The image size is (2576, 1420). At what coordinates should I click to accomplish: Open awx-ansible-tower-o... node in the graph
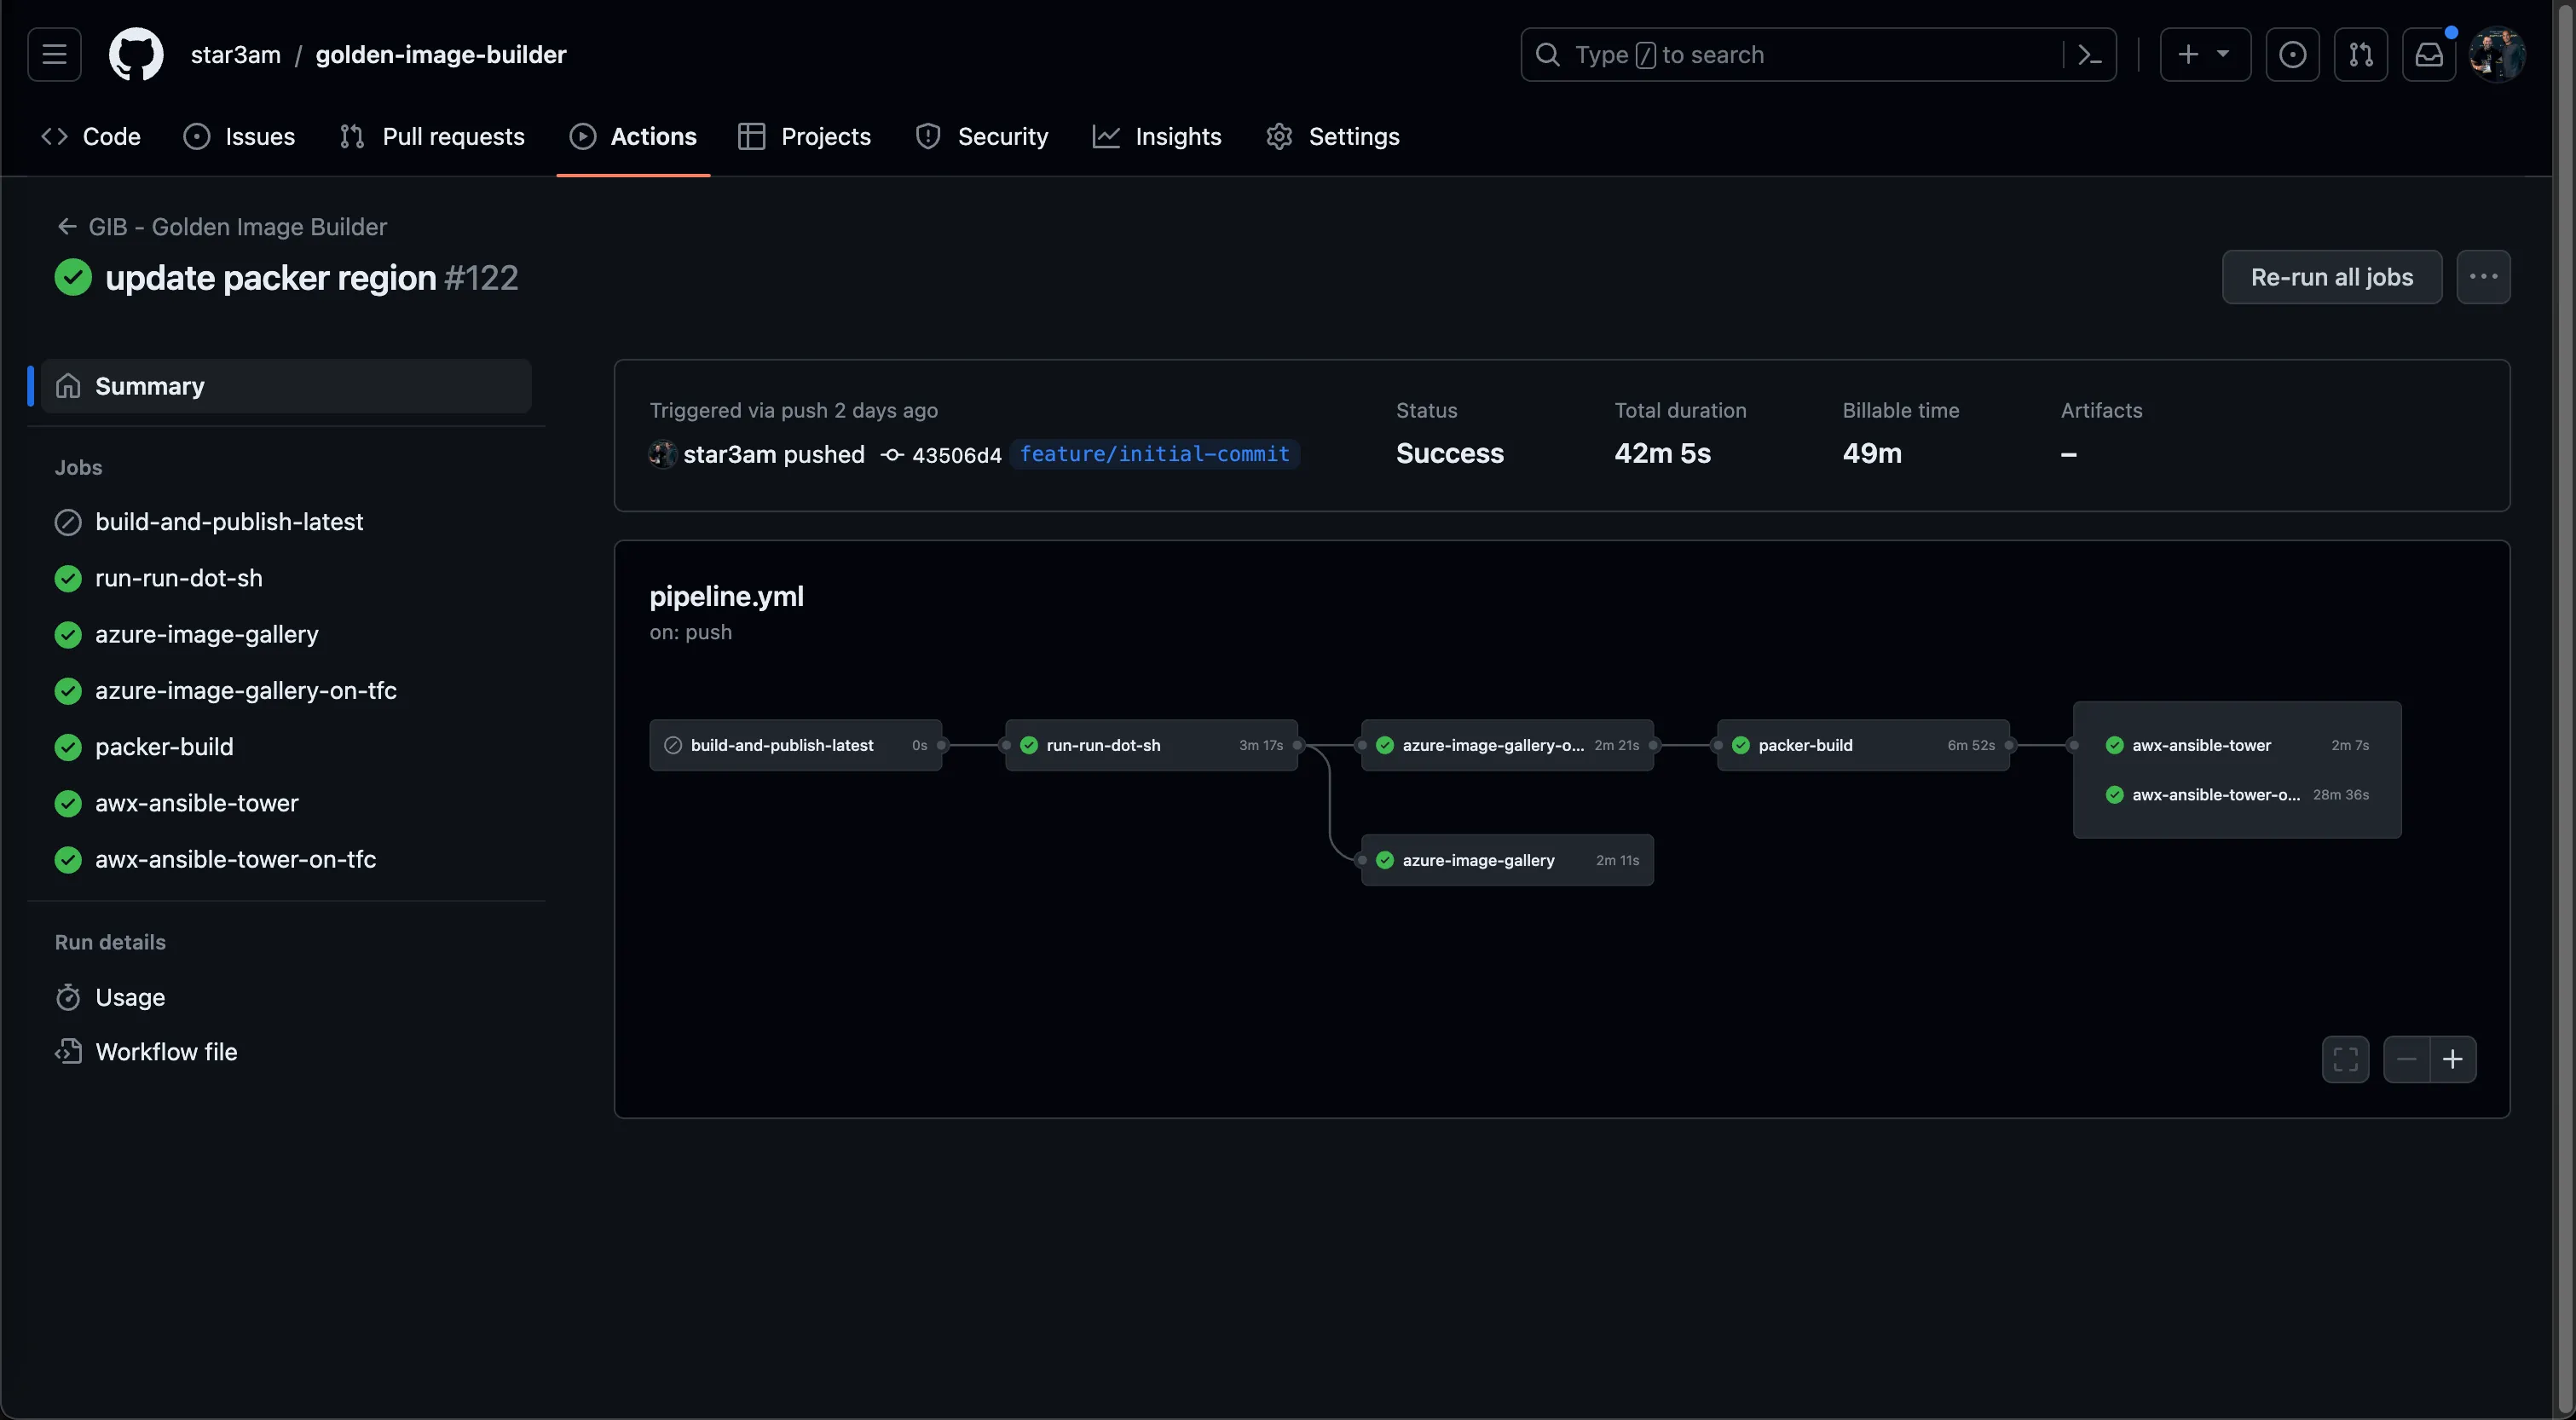(x=2237, y=795)
